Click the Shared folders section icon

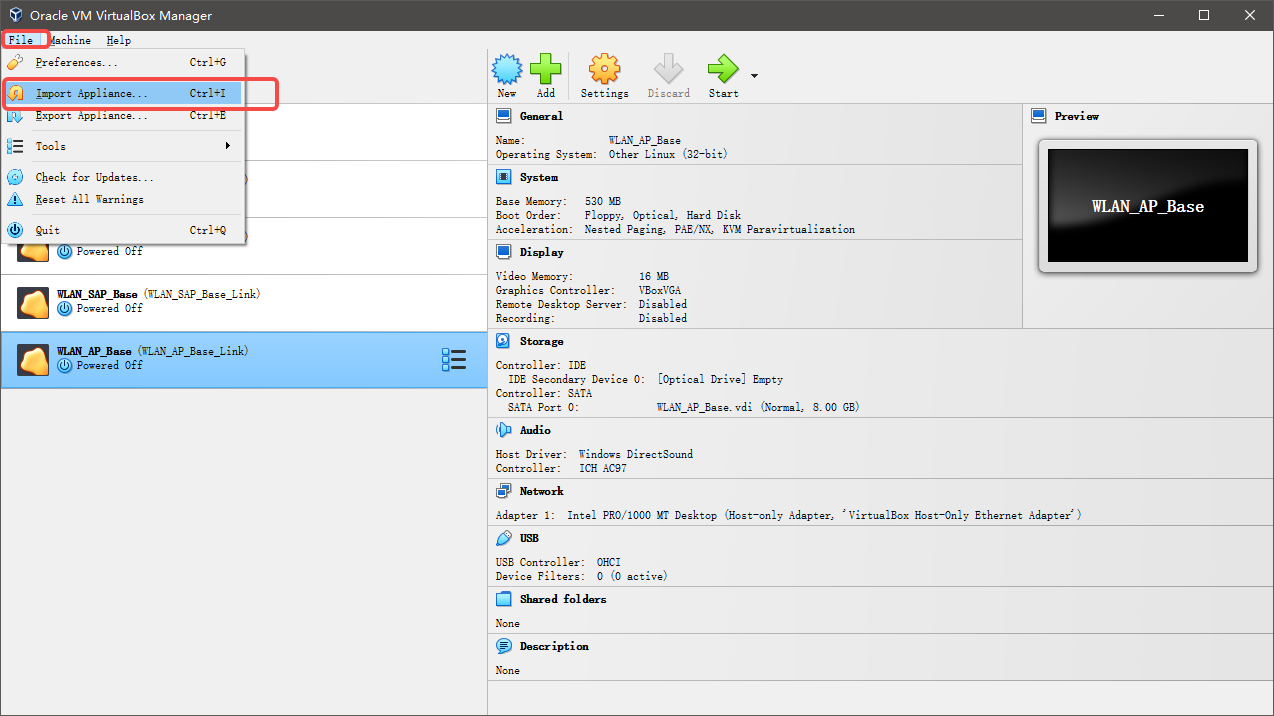tap(504, 599)
